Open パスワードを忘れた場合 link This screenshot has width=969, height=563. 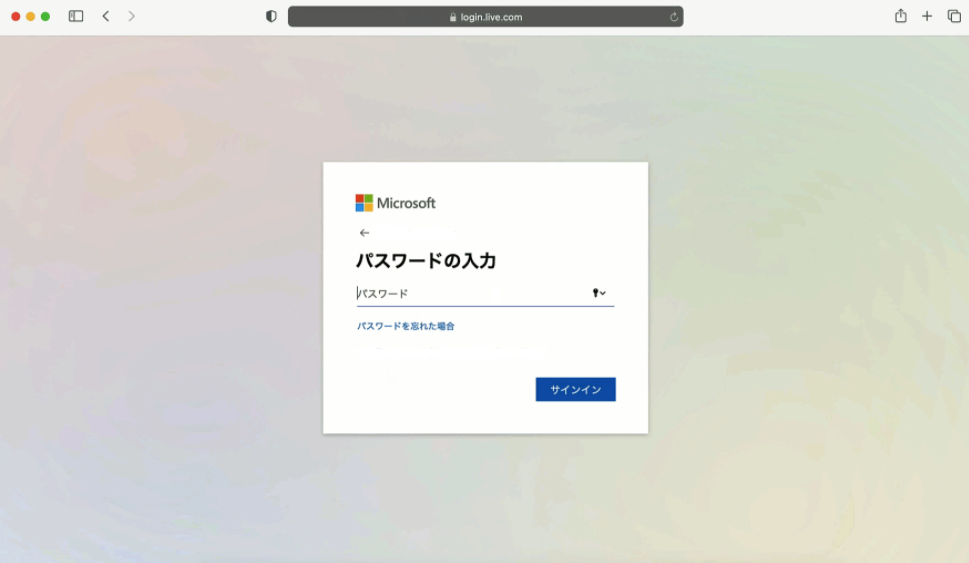click(405, 326)
